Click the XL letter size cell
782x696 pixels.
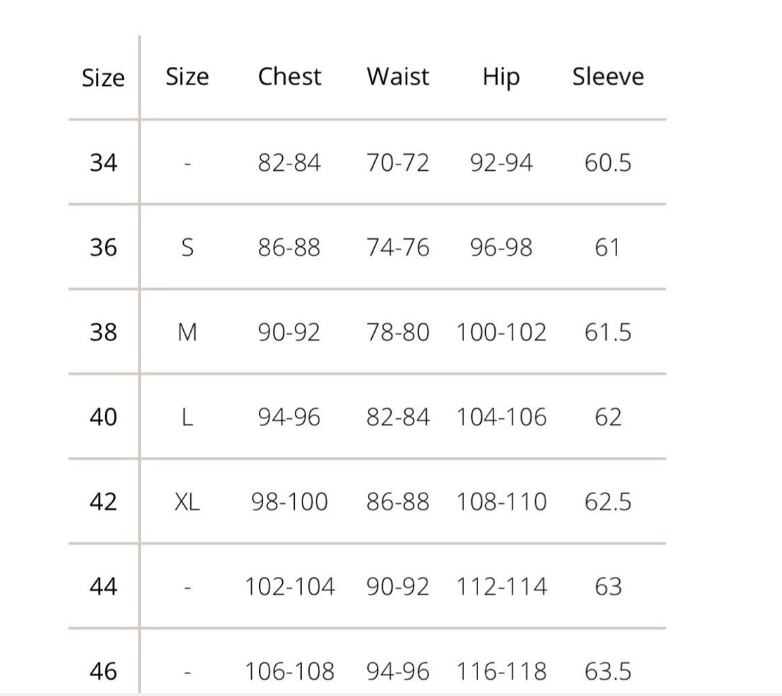pos(187,502)
